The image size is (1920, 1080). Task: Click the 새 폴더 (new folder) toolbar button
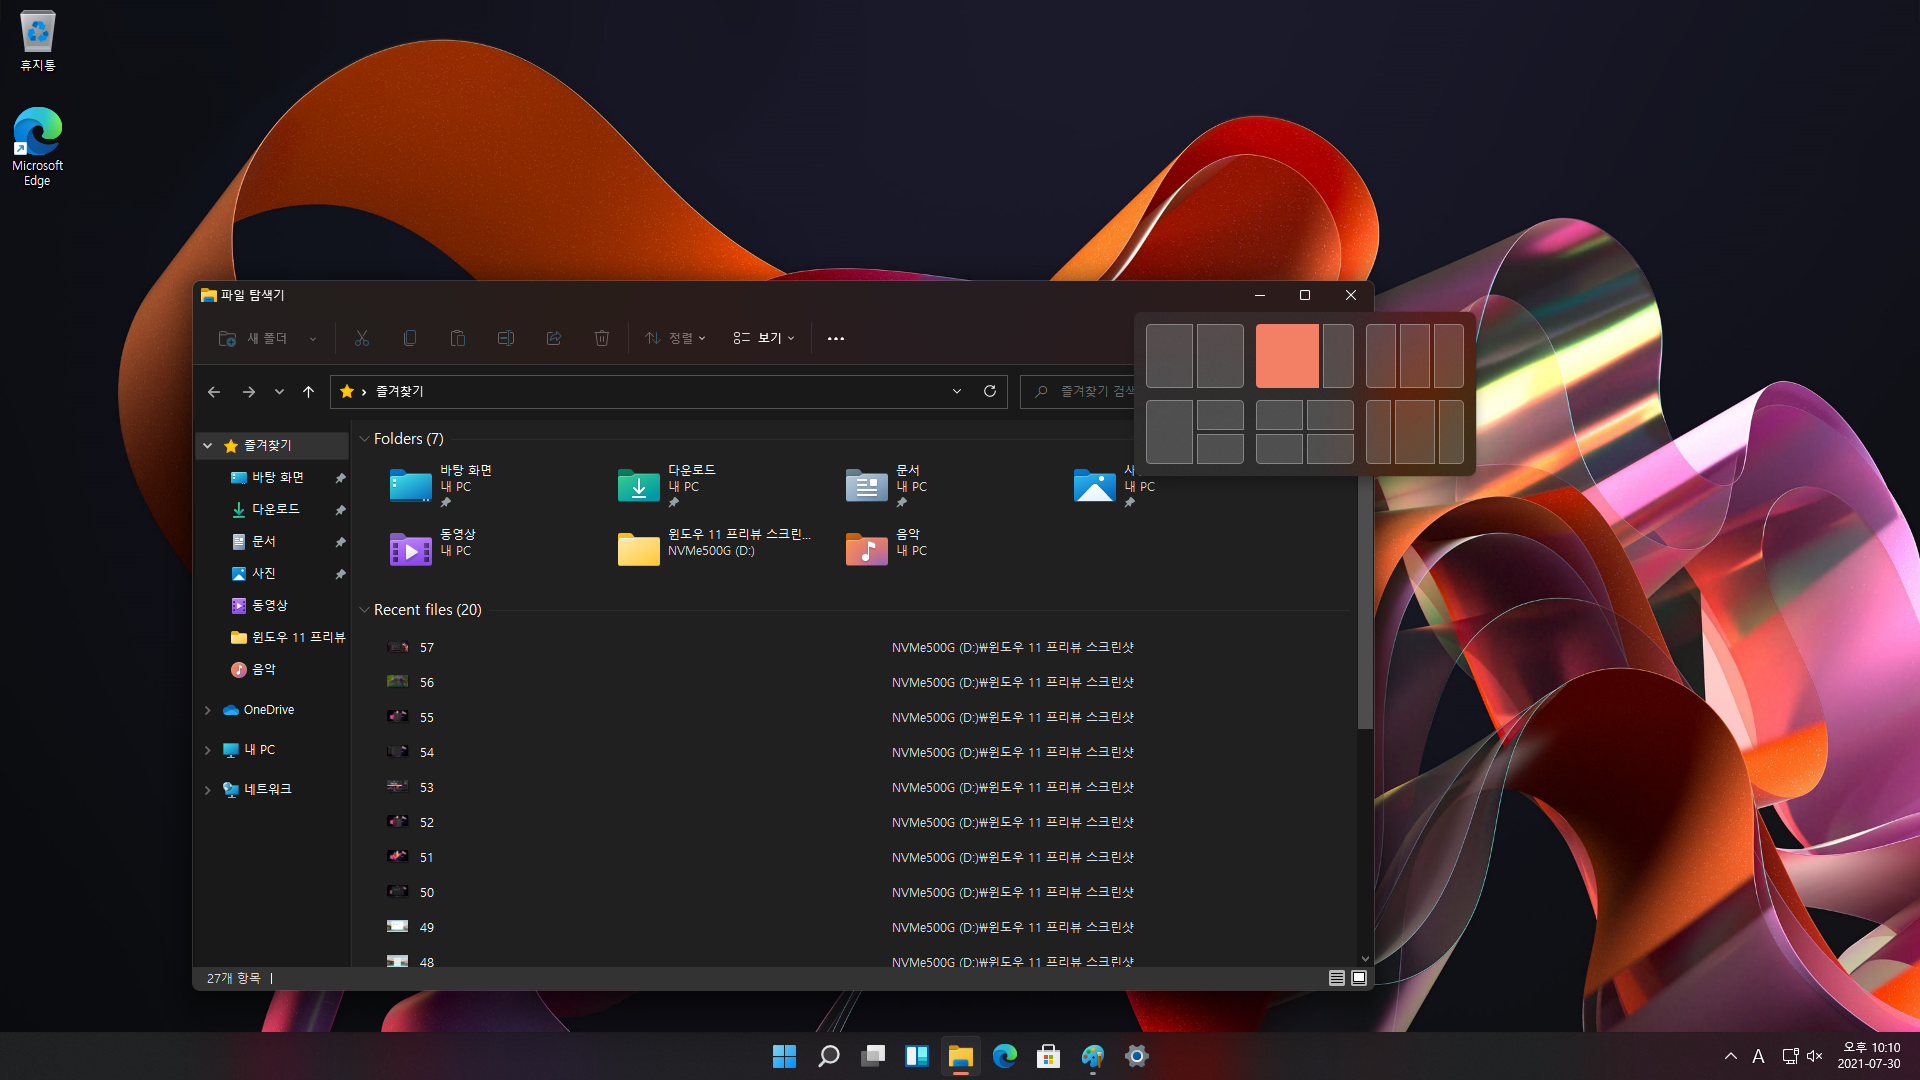253,339
